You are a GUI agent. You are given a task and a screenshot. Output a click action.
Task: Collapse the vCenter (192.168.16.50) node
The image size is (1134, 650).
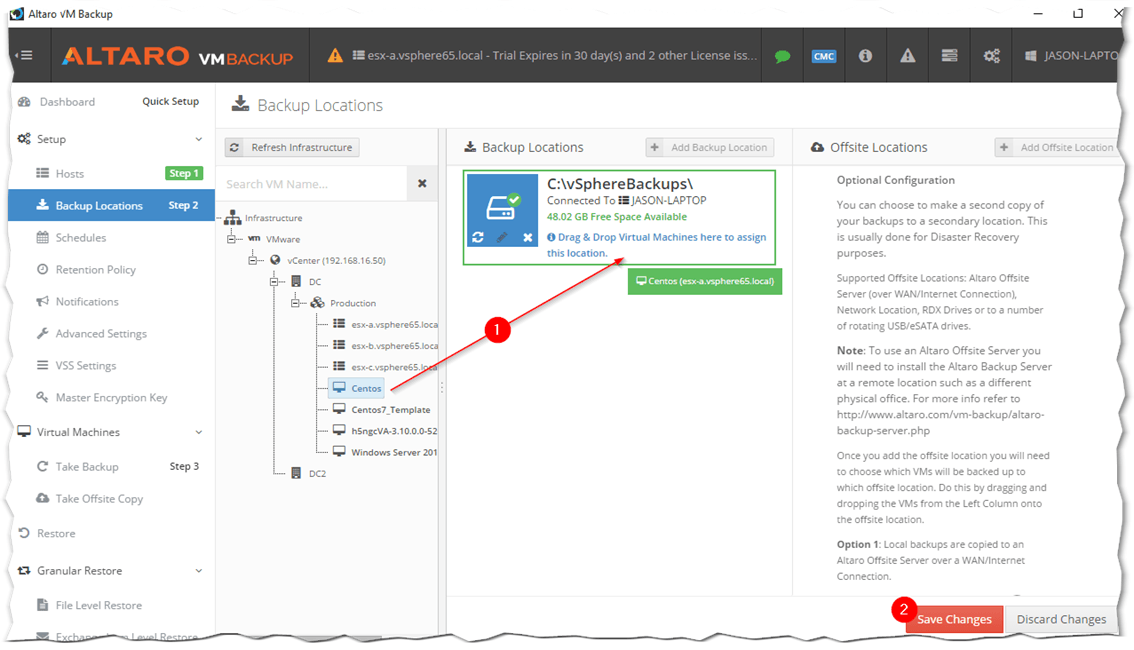coord(252,260)
